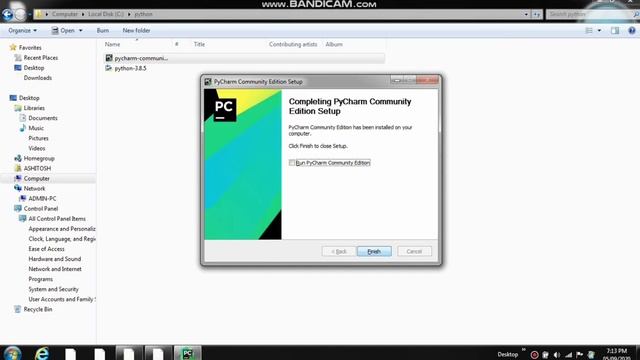Sort files by Name column

(112, 44)
